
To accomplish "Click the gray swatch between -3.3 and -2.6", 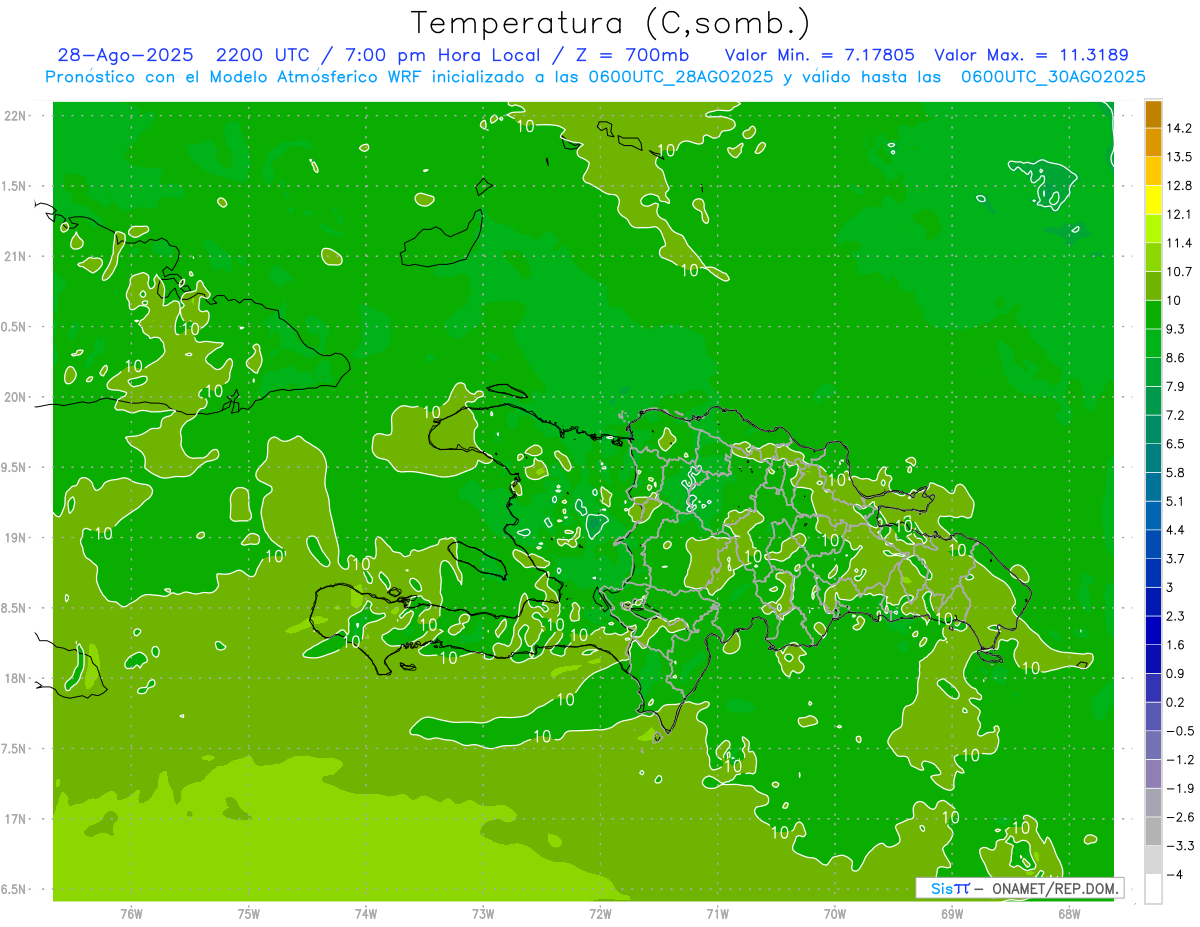I will tap(1153, 832).
